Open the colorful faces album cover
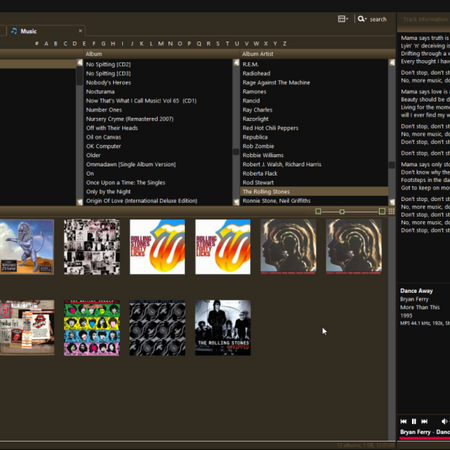Image resolution: width=450 pixels, height=450 pixels. (92, 328)
